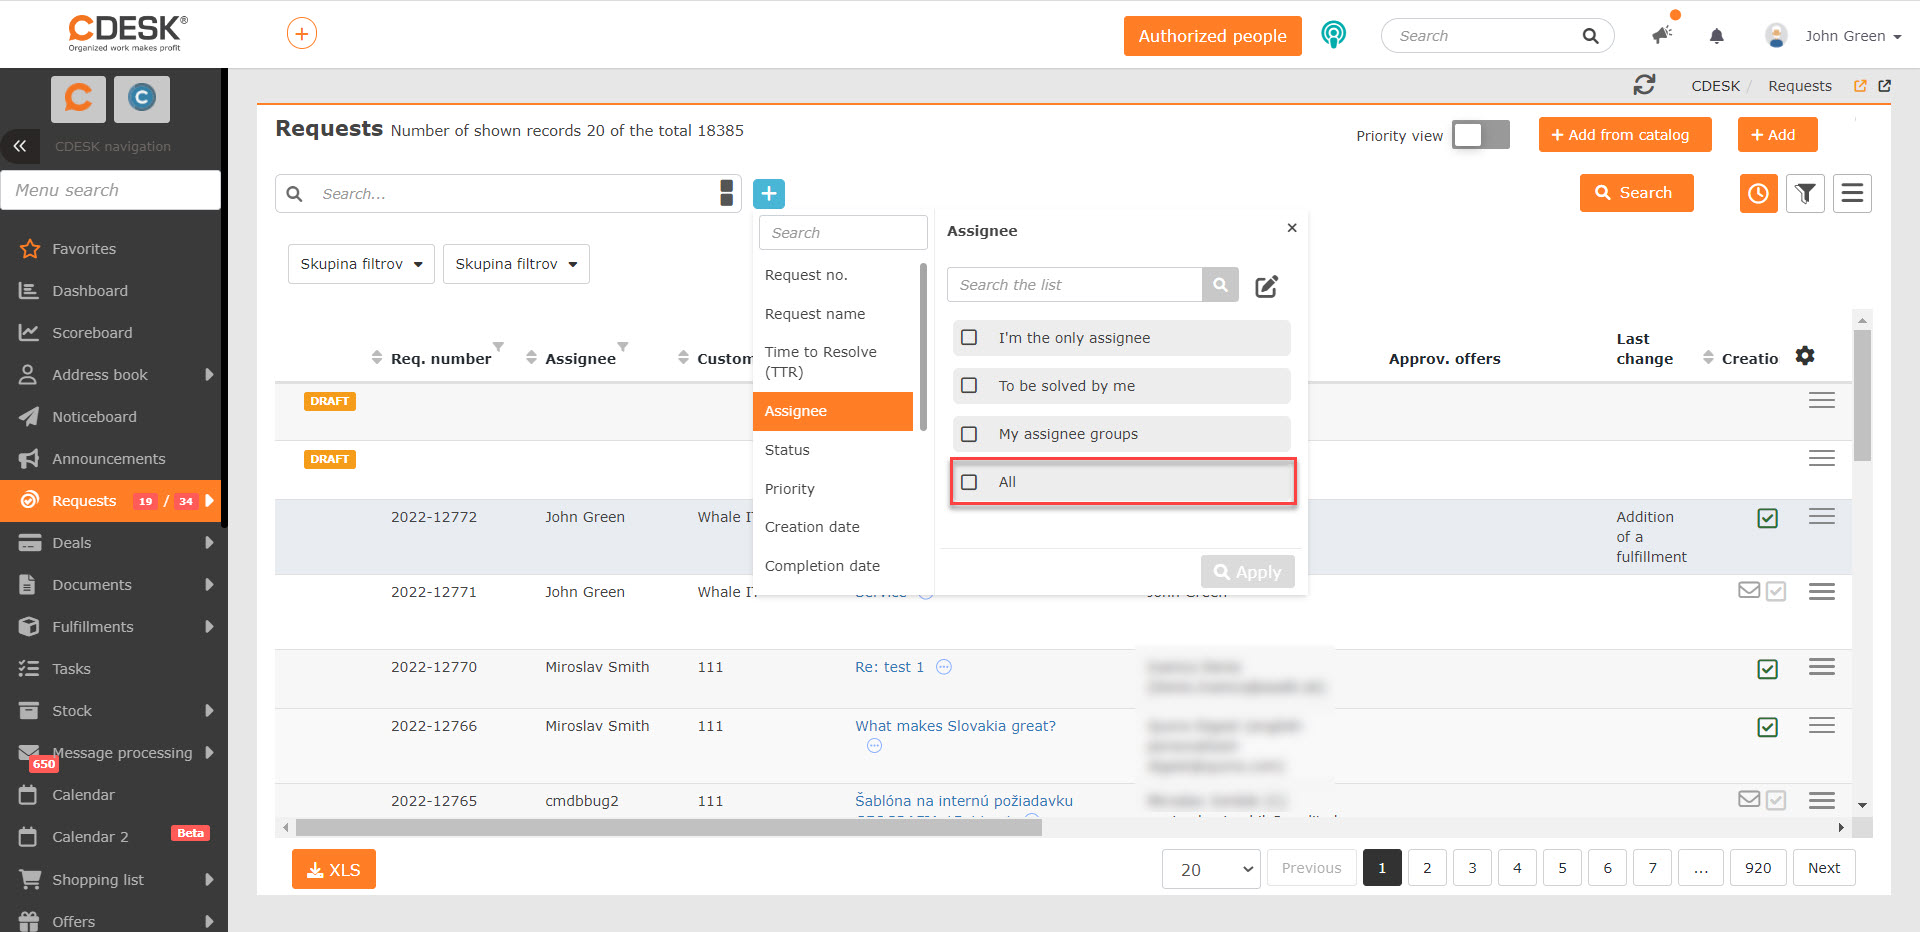This screenshot has width=1920, height=932.
Task: Click the blue plus add-filter button
Action: (x=769, y=193)
